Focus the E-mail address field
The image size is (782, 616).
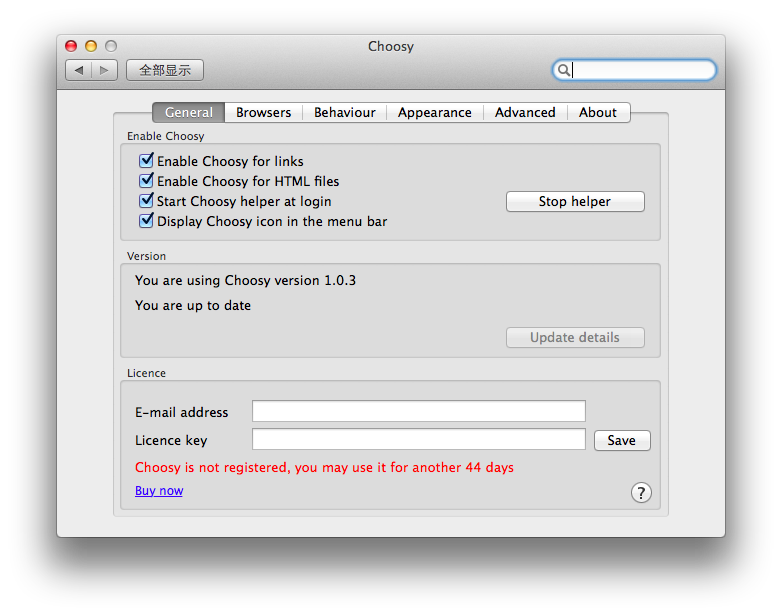(x=418, y=411)
